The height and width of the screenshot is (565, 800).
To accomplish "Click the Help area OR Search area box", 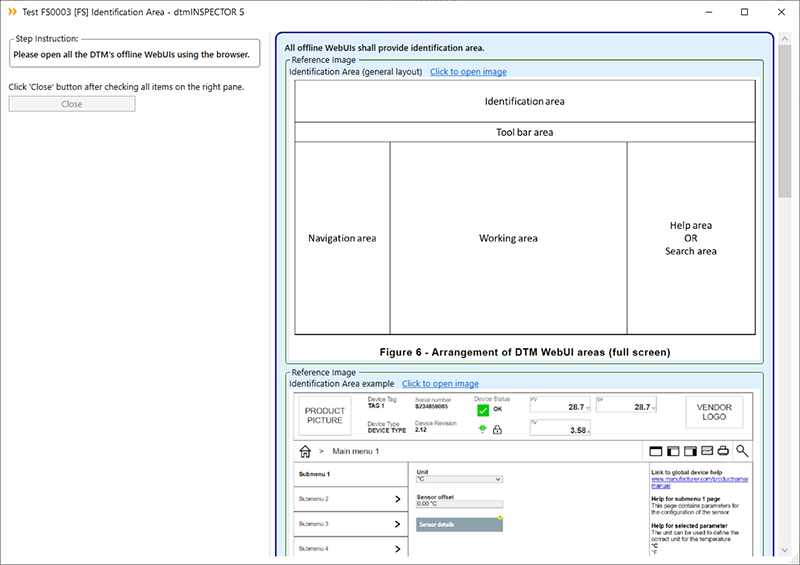I will point(691,238).
